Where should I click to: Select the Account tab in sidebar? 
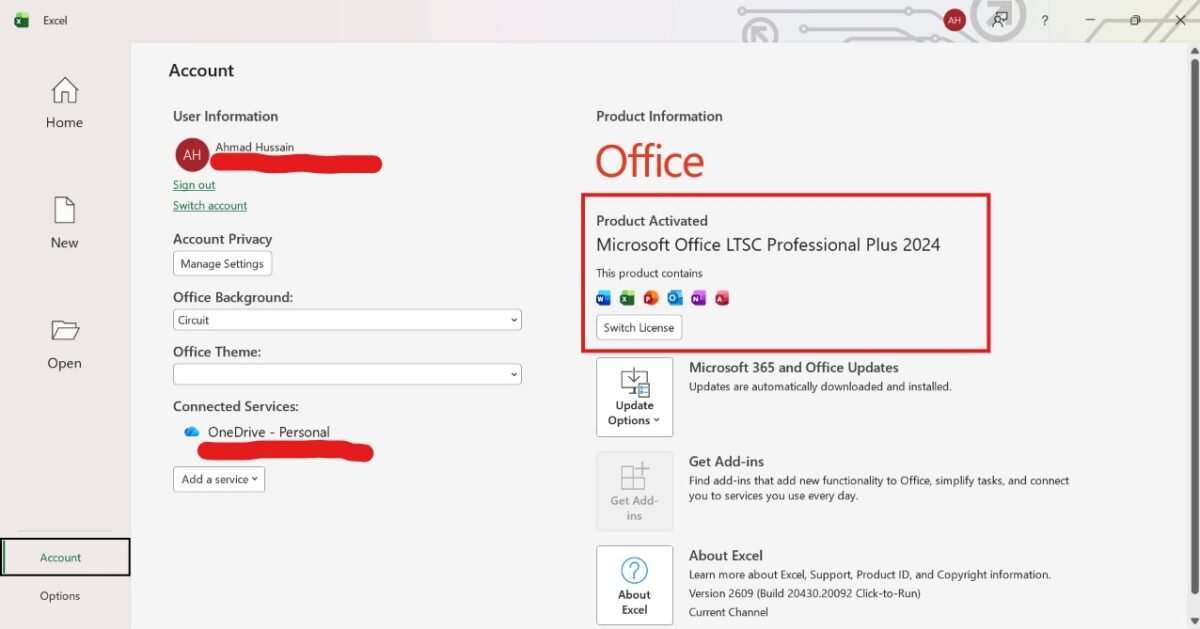(x=66, y=557)
